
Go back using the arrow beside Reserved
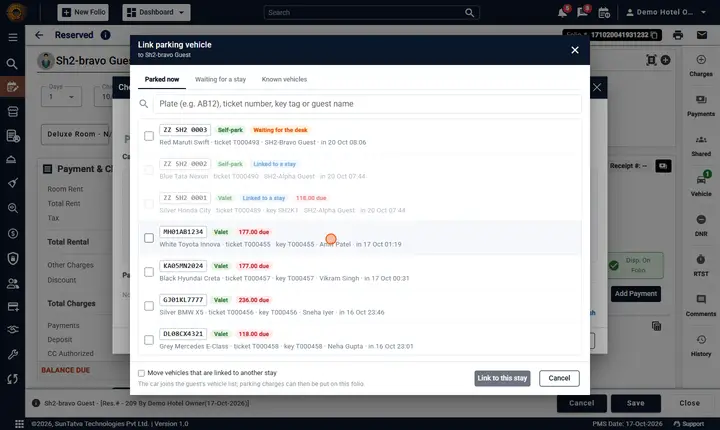coord(39,35)
